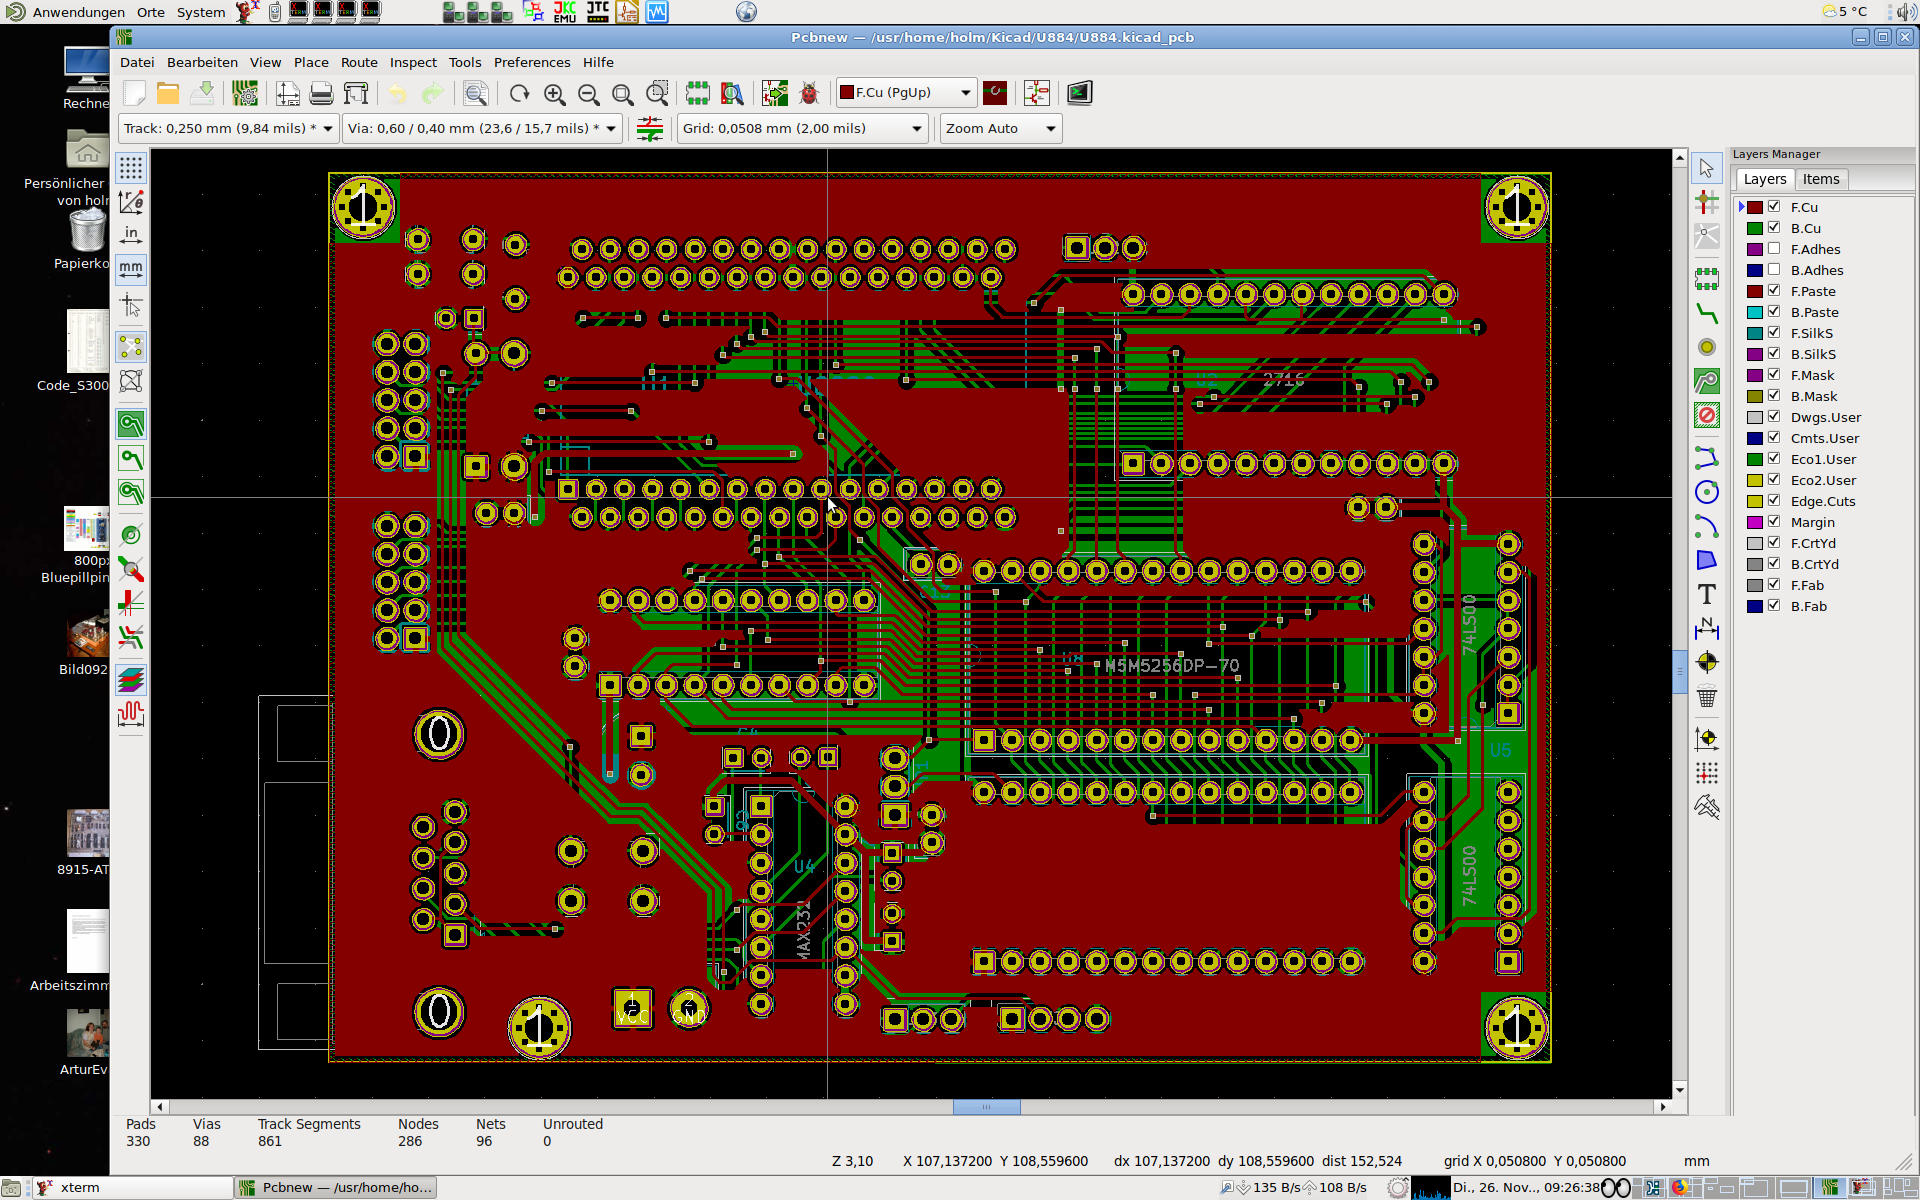
Task: Select the Add text tool
Action: click(x=1707, y=594)
